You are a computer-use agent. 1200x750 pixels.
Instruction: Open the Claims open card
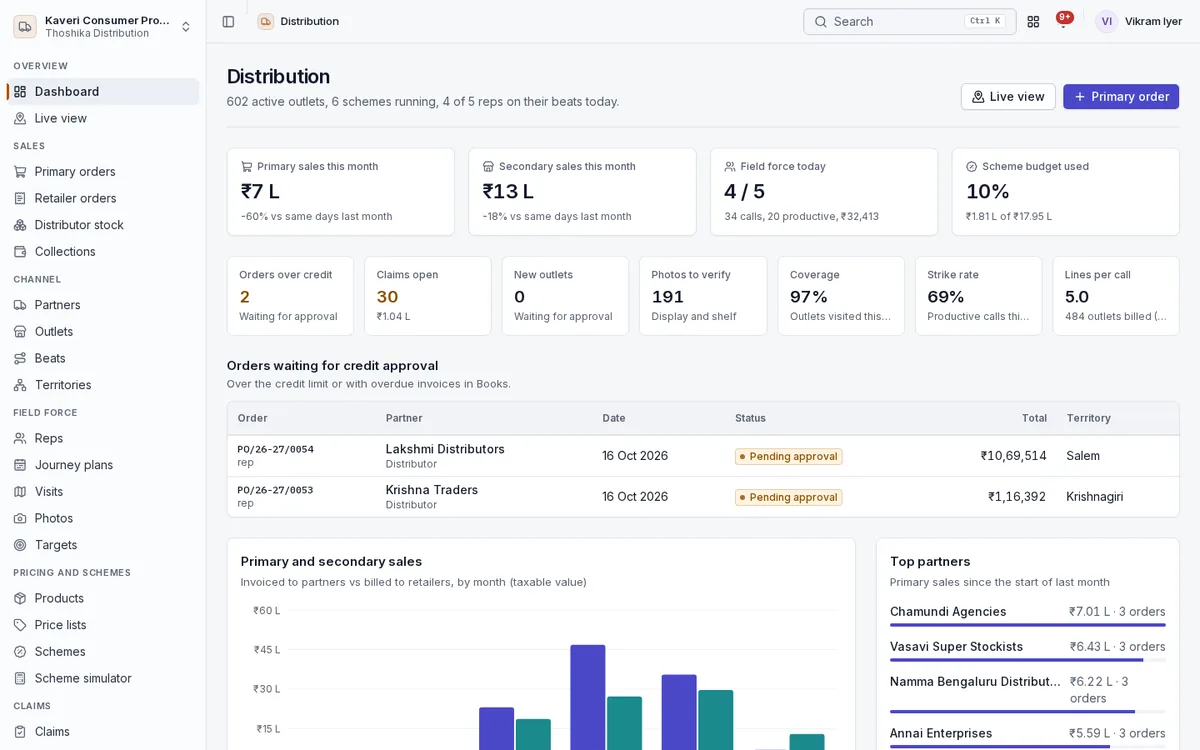click(x=427, y=296)
